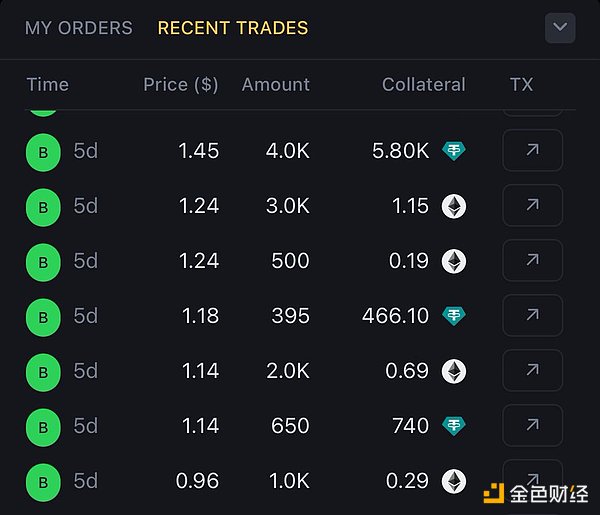Switch to MY ORDERS tab
This screenshot has height=515, width=600.
tap(78, 28)
